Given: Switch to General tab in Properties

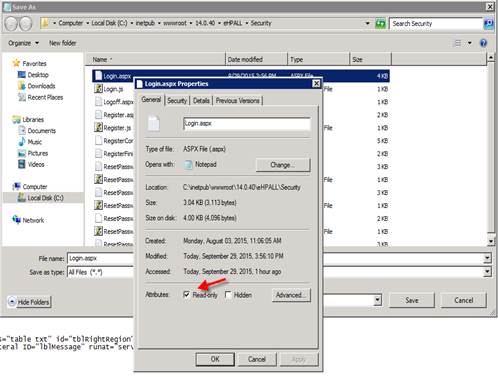Looking at the screenshot, I should (x=151, y=100).
